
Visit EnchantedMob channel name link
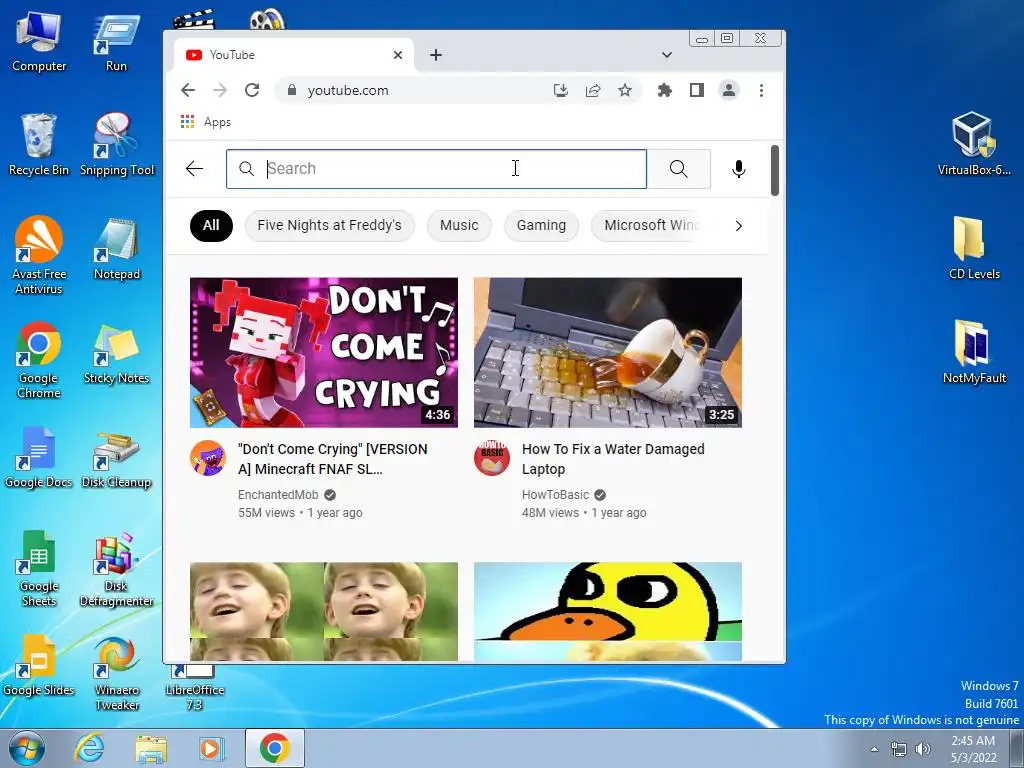click(x=278, y=494)
